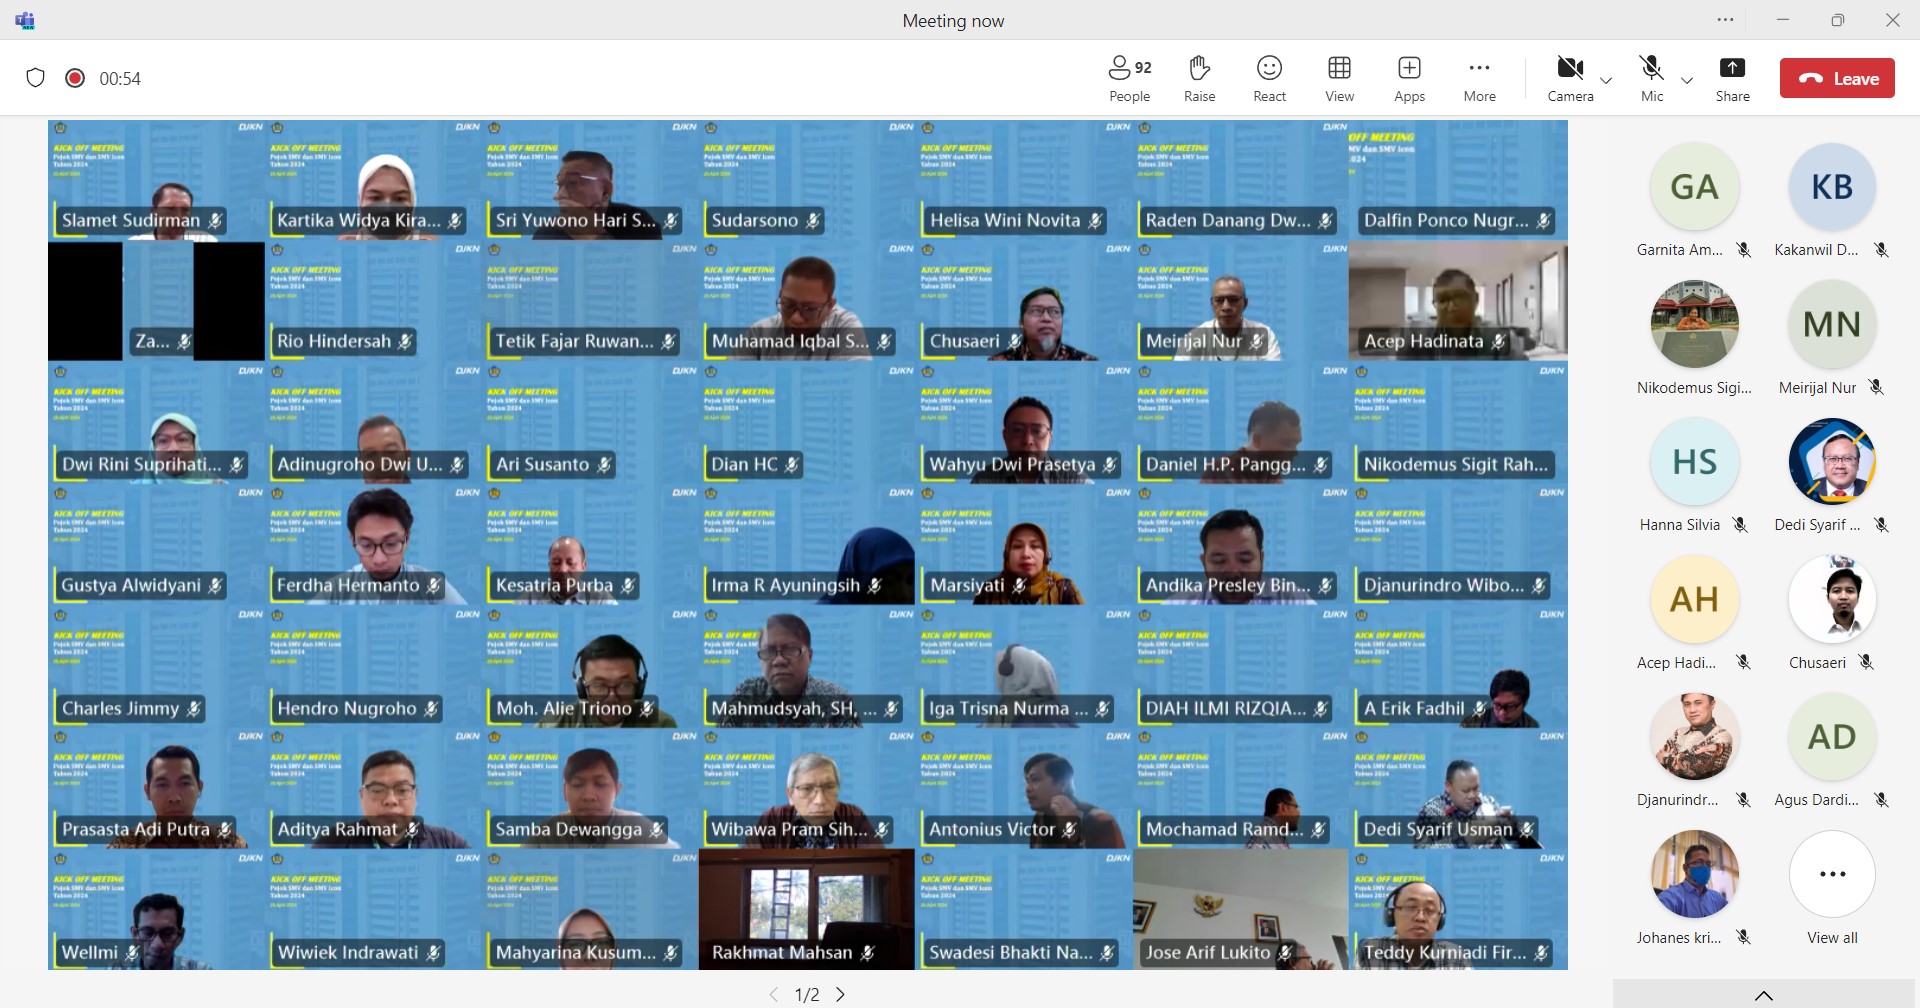Raise your hand in the meeting
The image size is (1920, 1008).
(x=1199, y=78)
